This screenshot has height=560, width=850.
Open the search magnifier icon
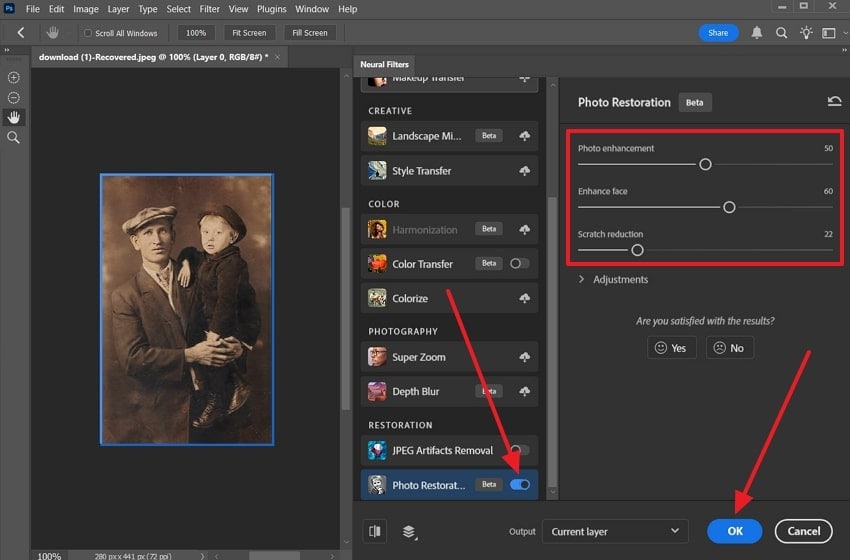point(781,33)
